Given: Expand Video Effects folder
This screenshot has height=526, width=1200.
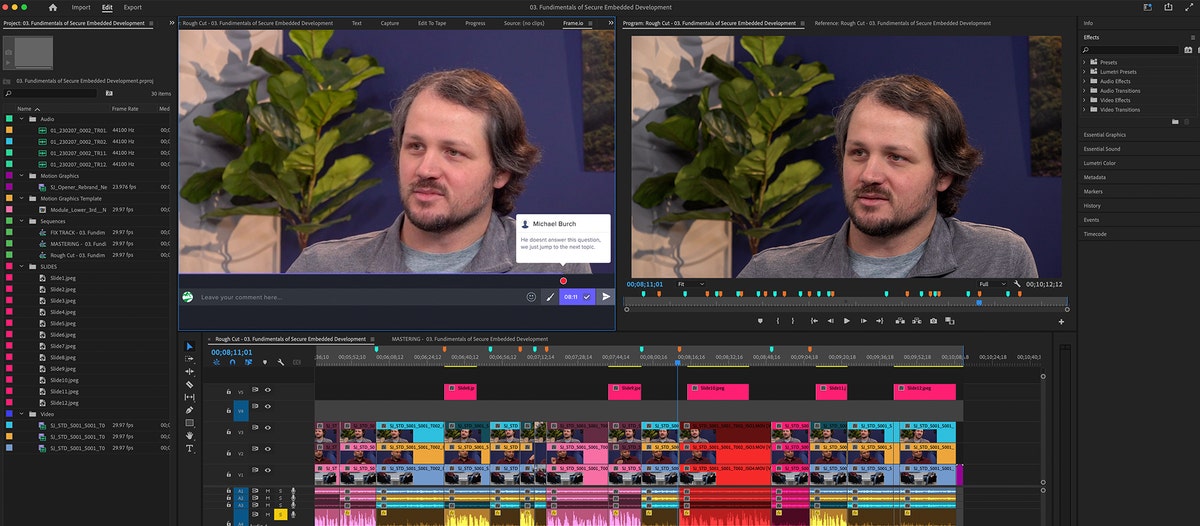Looking at the screenshot, I should pos(1084,100).
